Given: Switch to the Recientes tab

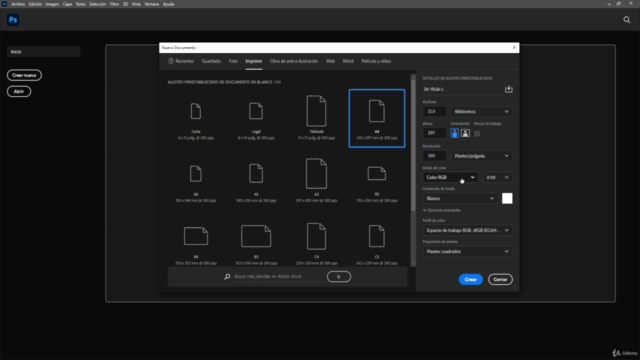Looking at the screenshot, I should [181, 61].
